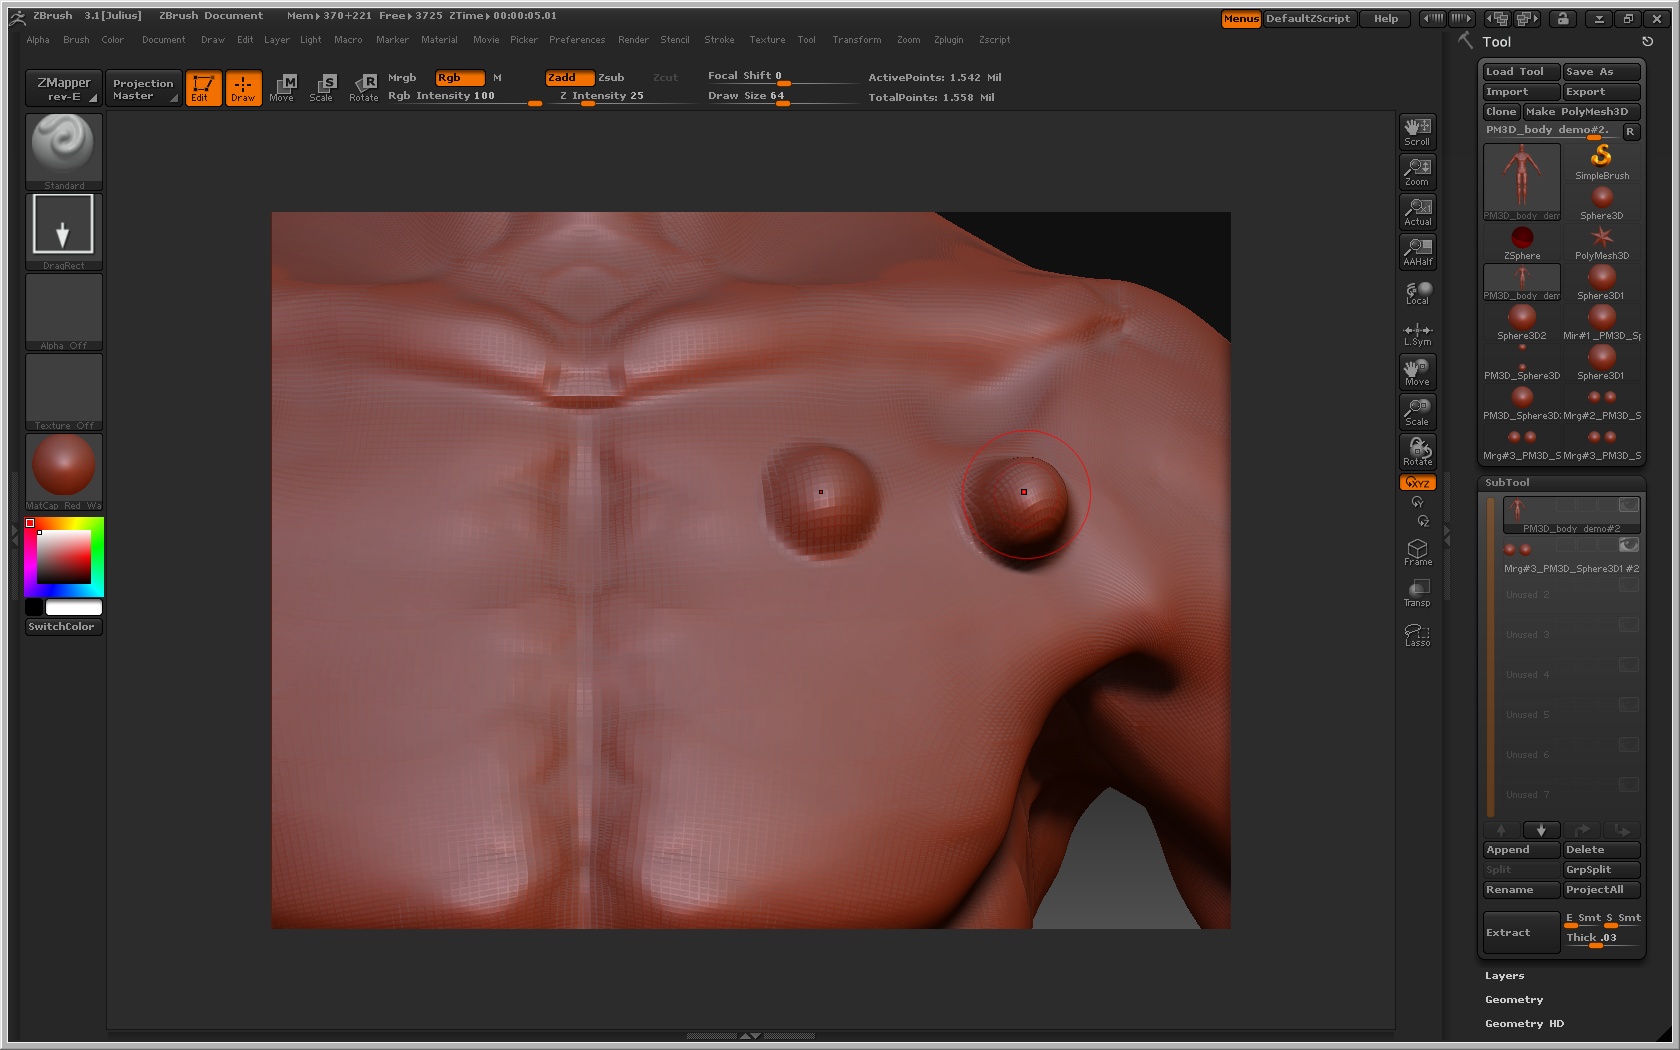Click the Frame view icon
1680x1050 pixels.
pyautogui.click(x=1417, y=552)
